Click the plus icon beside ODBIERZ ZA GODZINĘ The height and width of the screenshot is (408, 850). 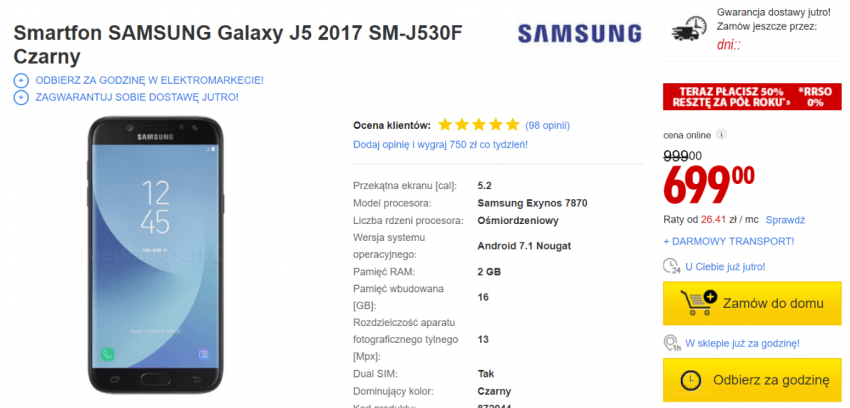pos(21,81)
